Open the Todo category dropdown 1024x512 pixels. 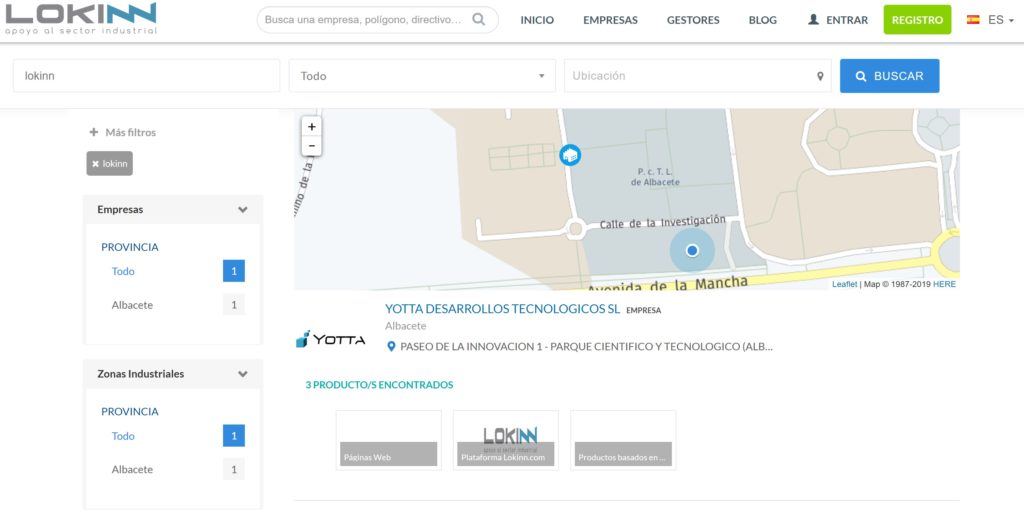coord(422,76)
